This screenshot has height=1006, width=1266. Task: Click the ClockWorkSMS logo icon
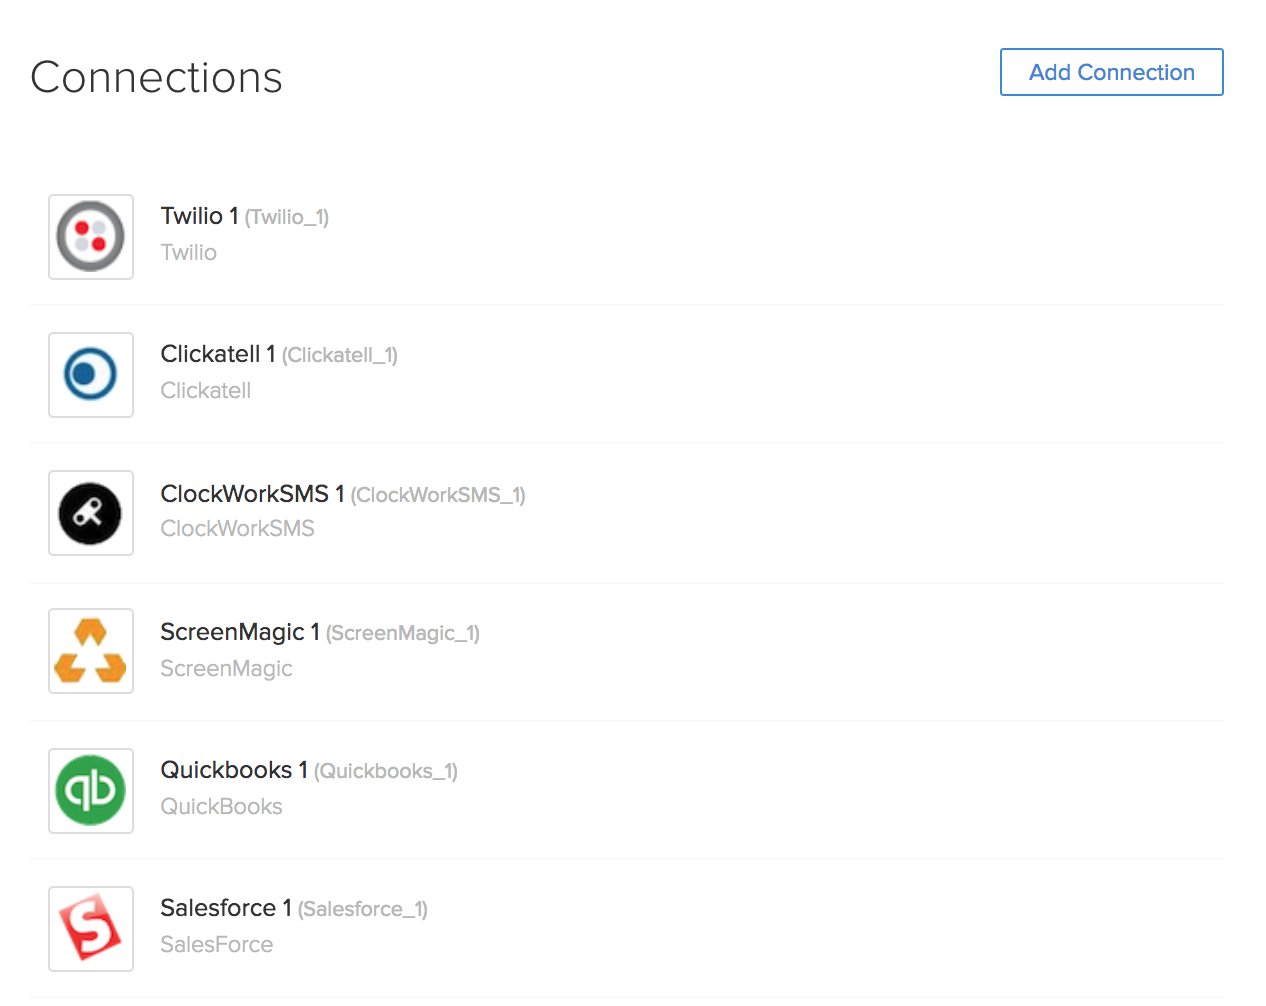[x=91, y=513]
